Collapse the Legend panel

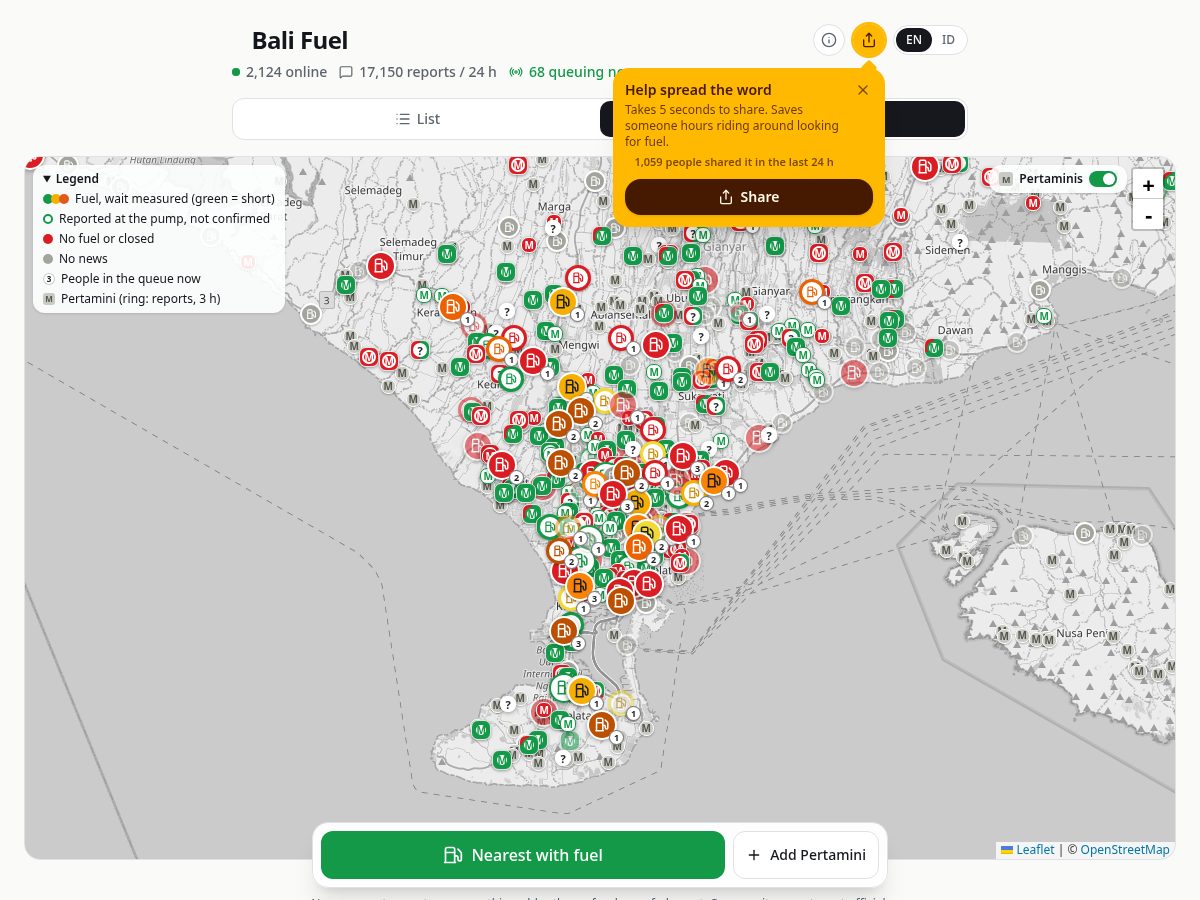click(71, 178)
